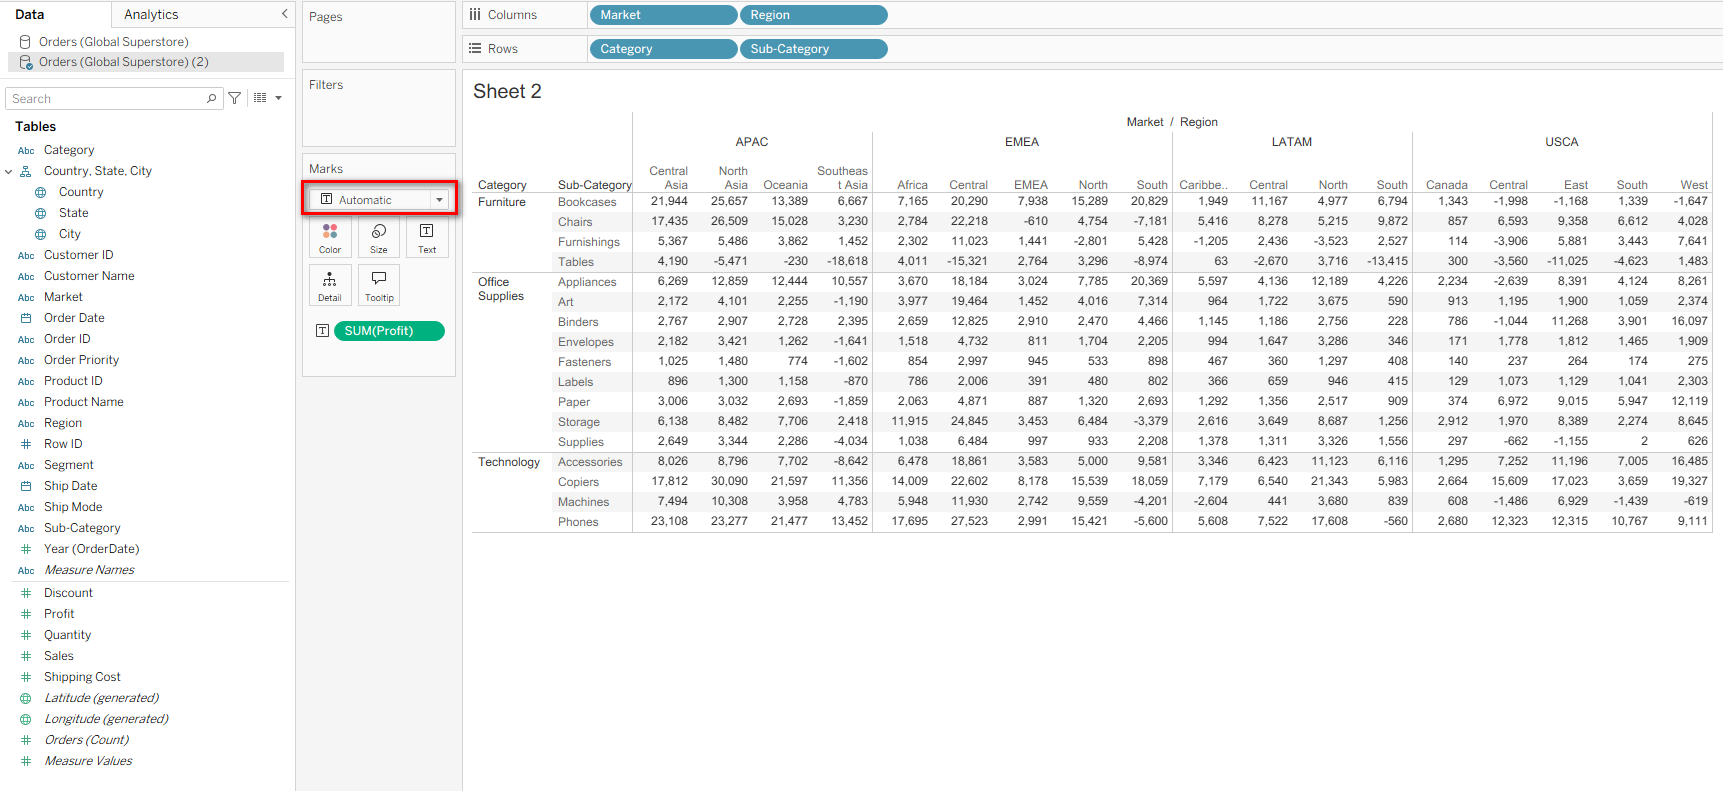1723x791 pixels.
Task: Click the Text marks card button
Action: [x=427, y=238]
